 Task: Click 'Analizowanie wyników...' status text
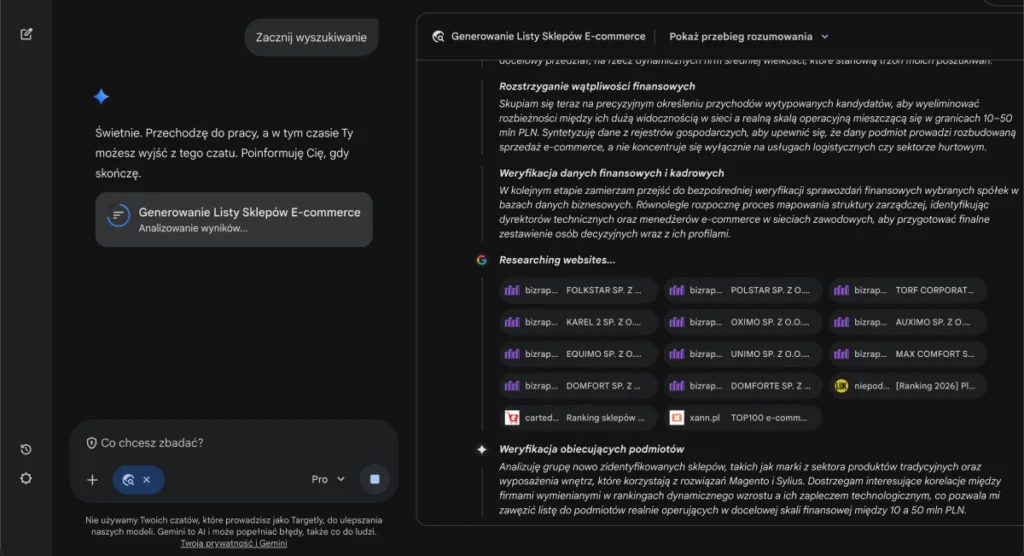pyautogui.click(x=193, y=229)
